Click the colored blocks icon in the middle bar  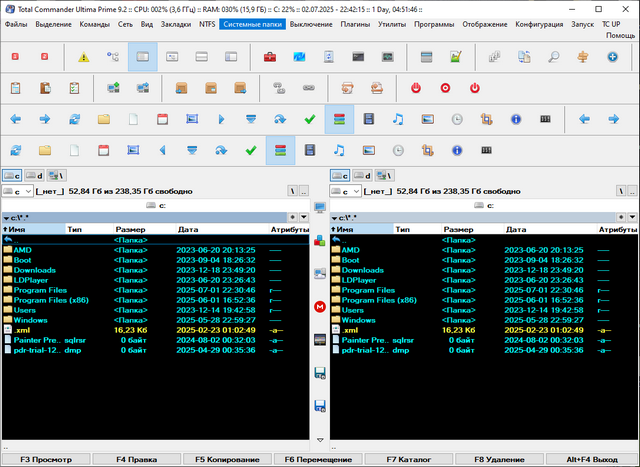tap(320, 240)
